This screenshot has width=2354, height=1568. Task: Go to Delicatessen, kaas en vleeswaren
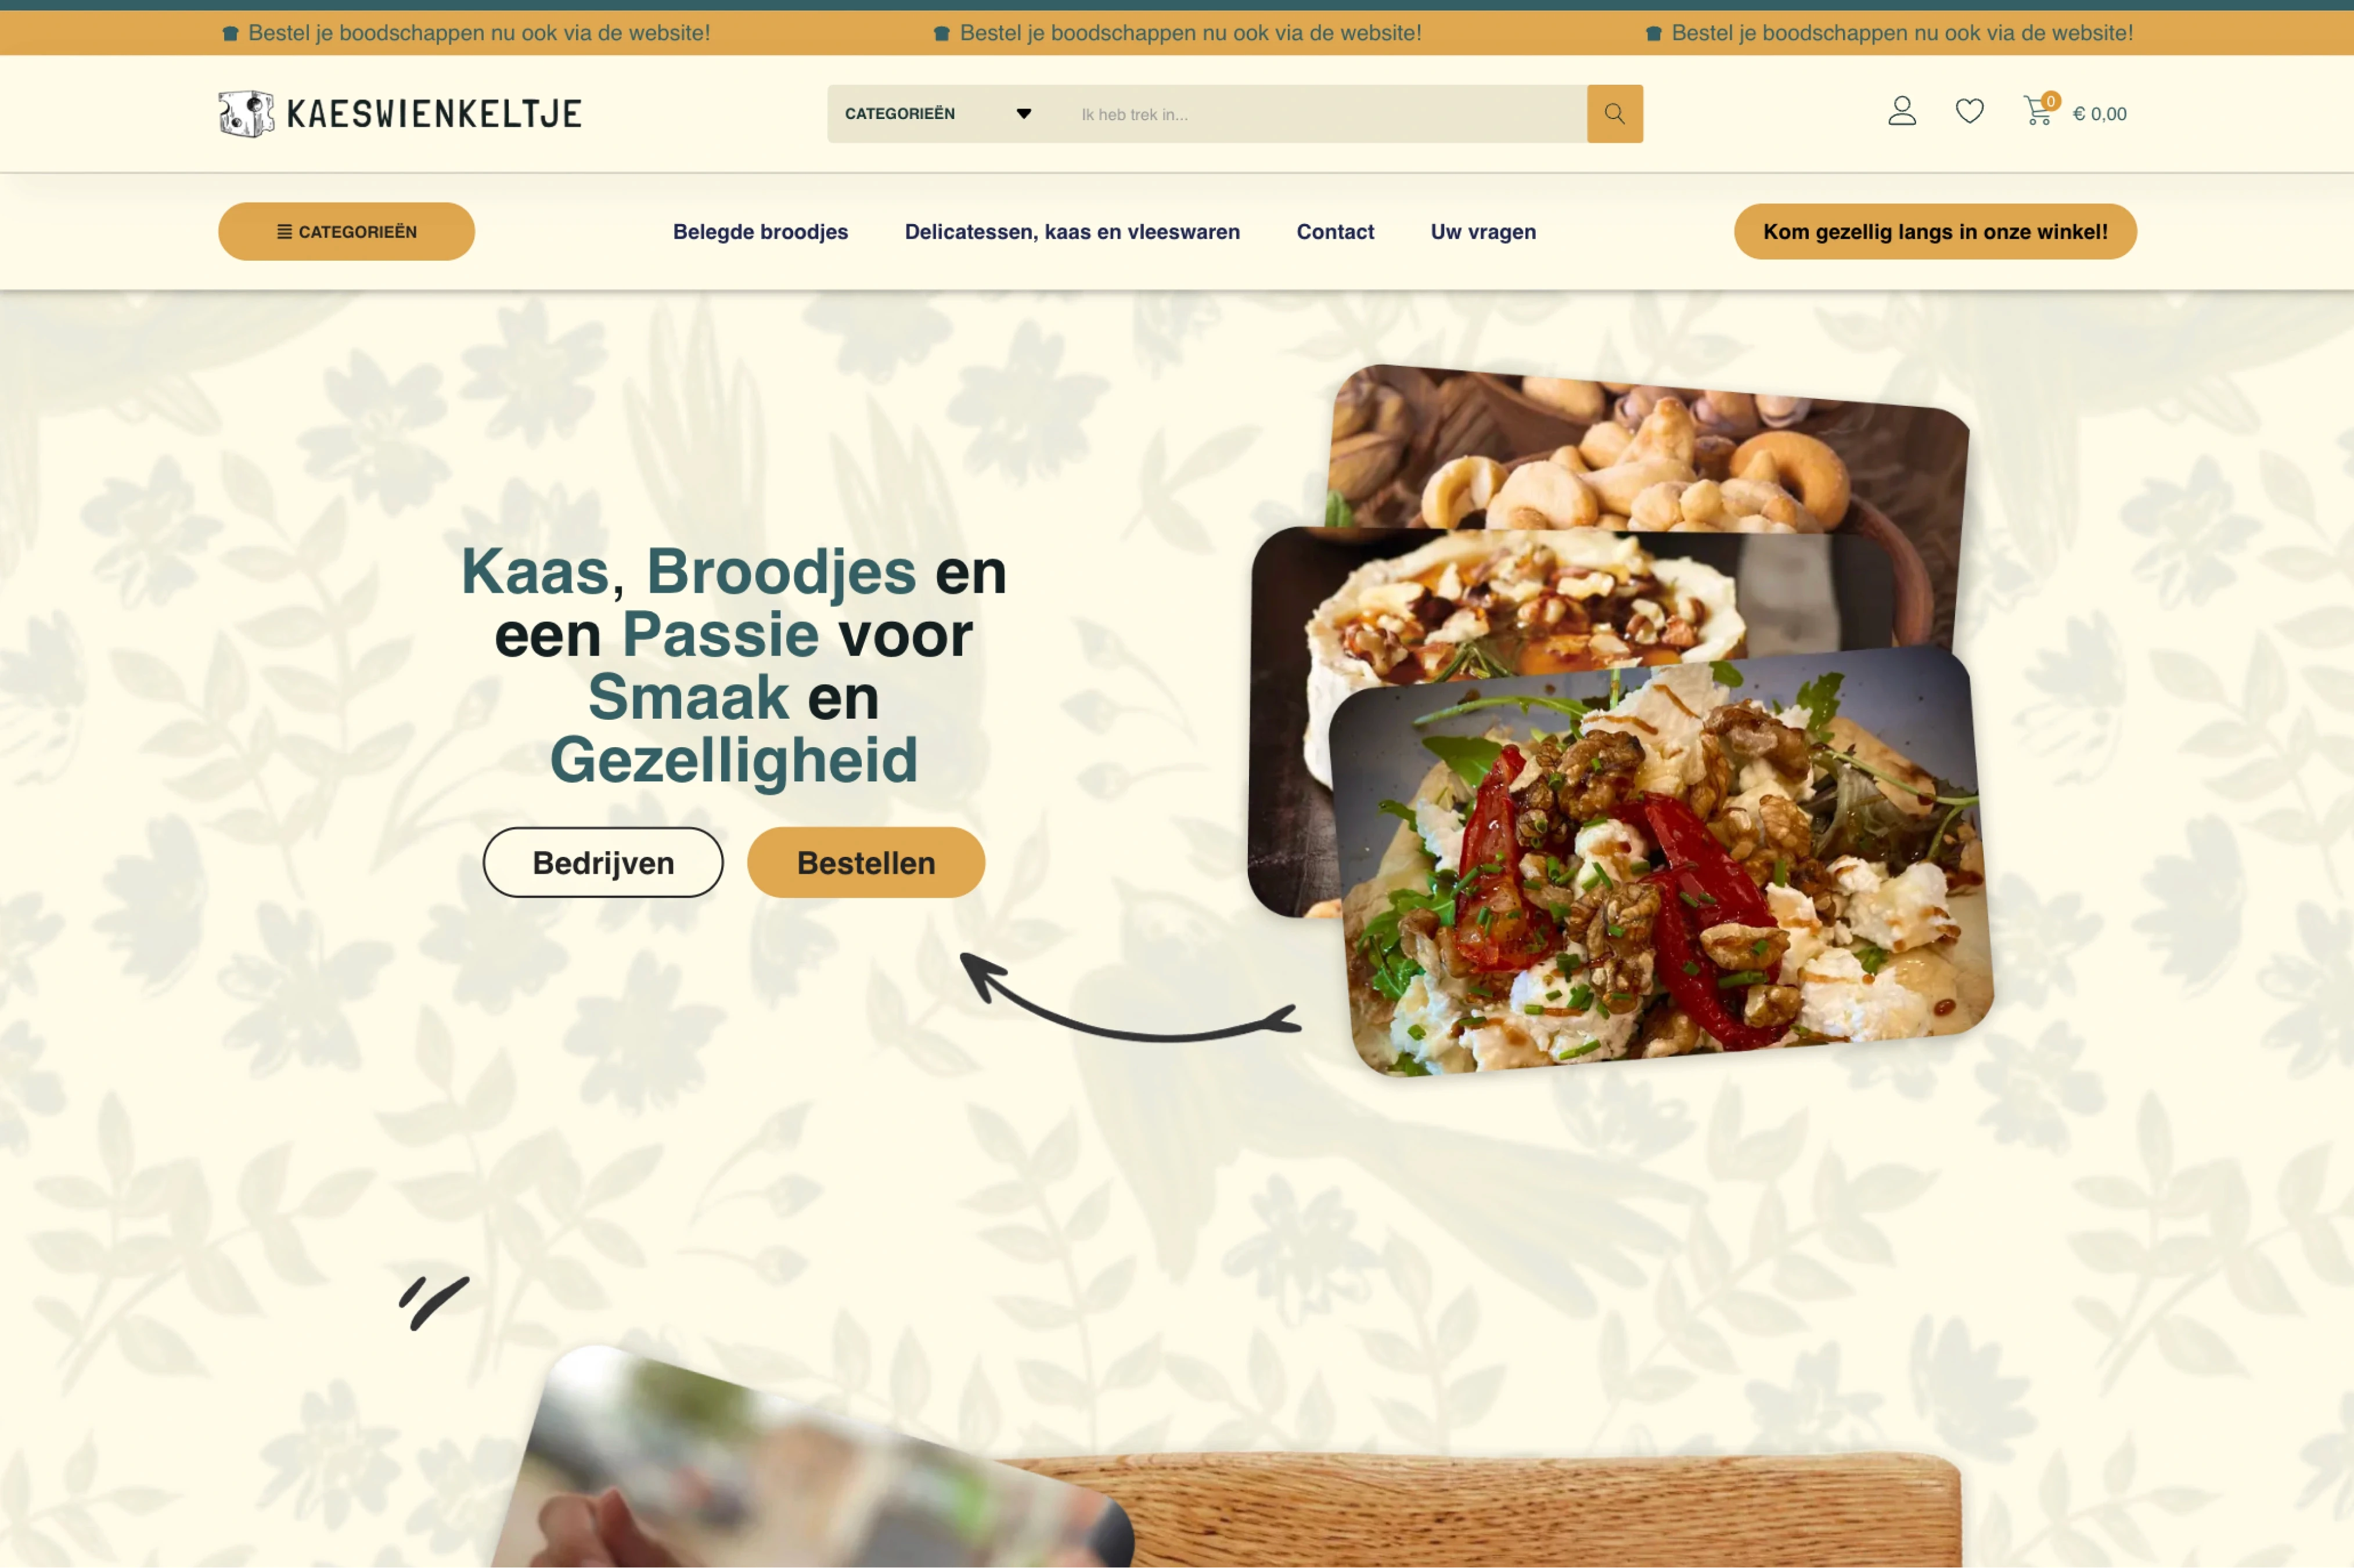1072,232
